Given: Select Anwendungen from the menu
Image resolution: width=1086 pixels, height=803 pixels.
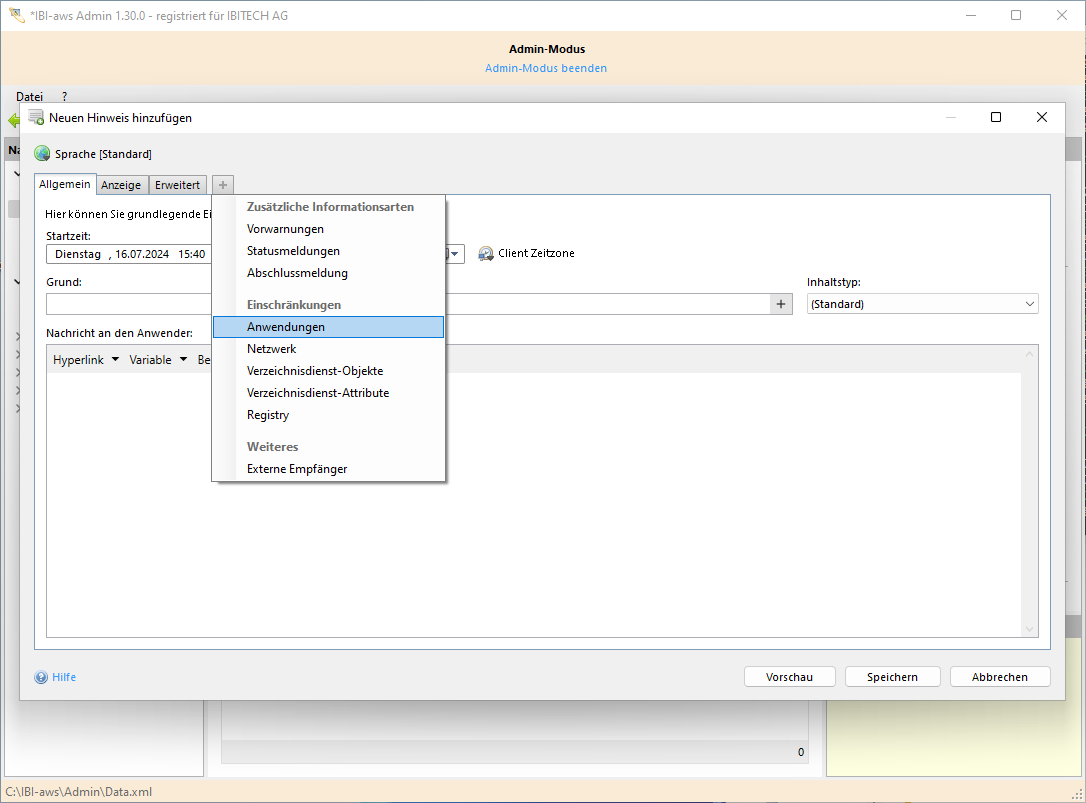Looking at the screenshot, I should (x=286, y=327).
